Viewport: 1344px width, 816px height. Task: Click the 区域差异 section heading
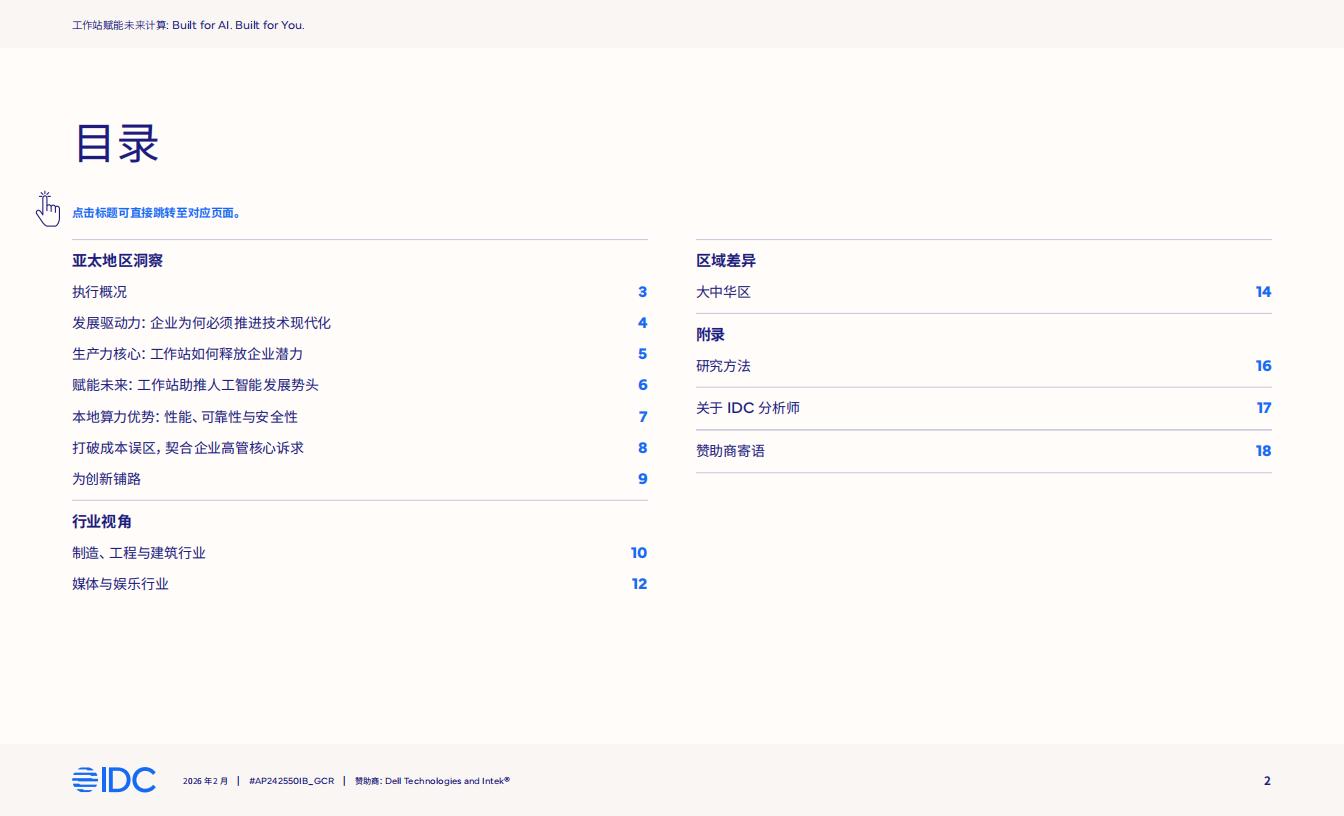click(x=726, y=261)
